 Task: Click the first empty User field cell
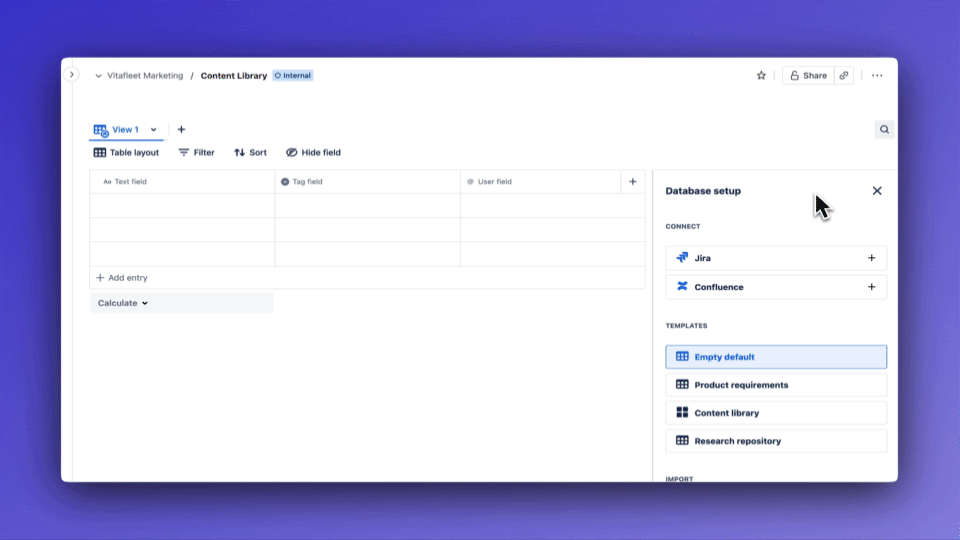552,206
